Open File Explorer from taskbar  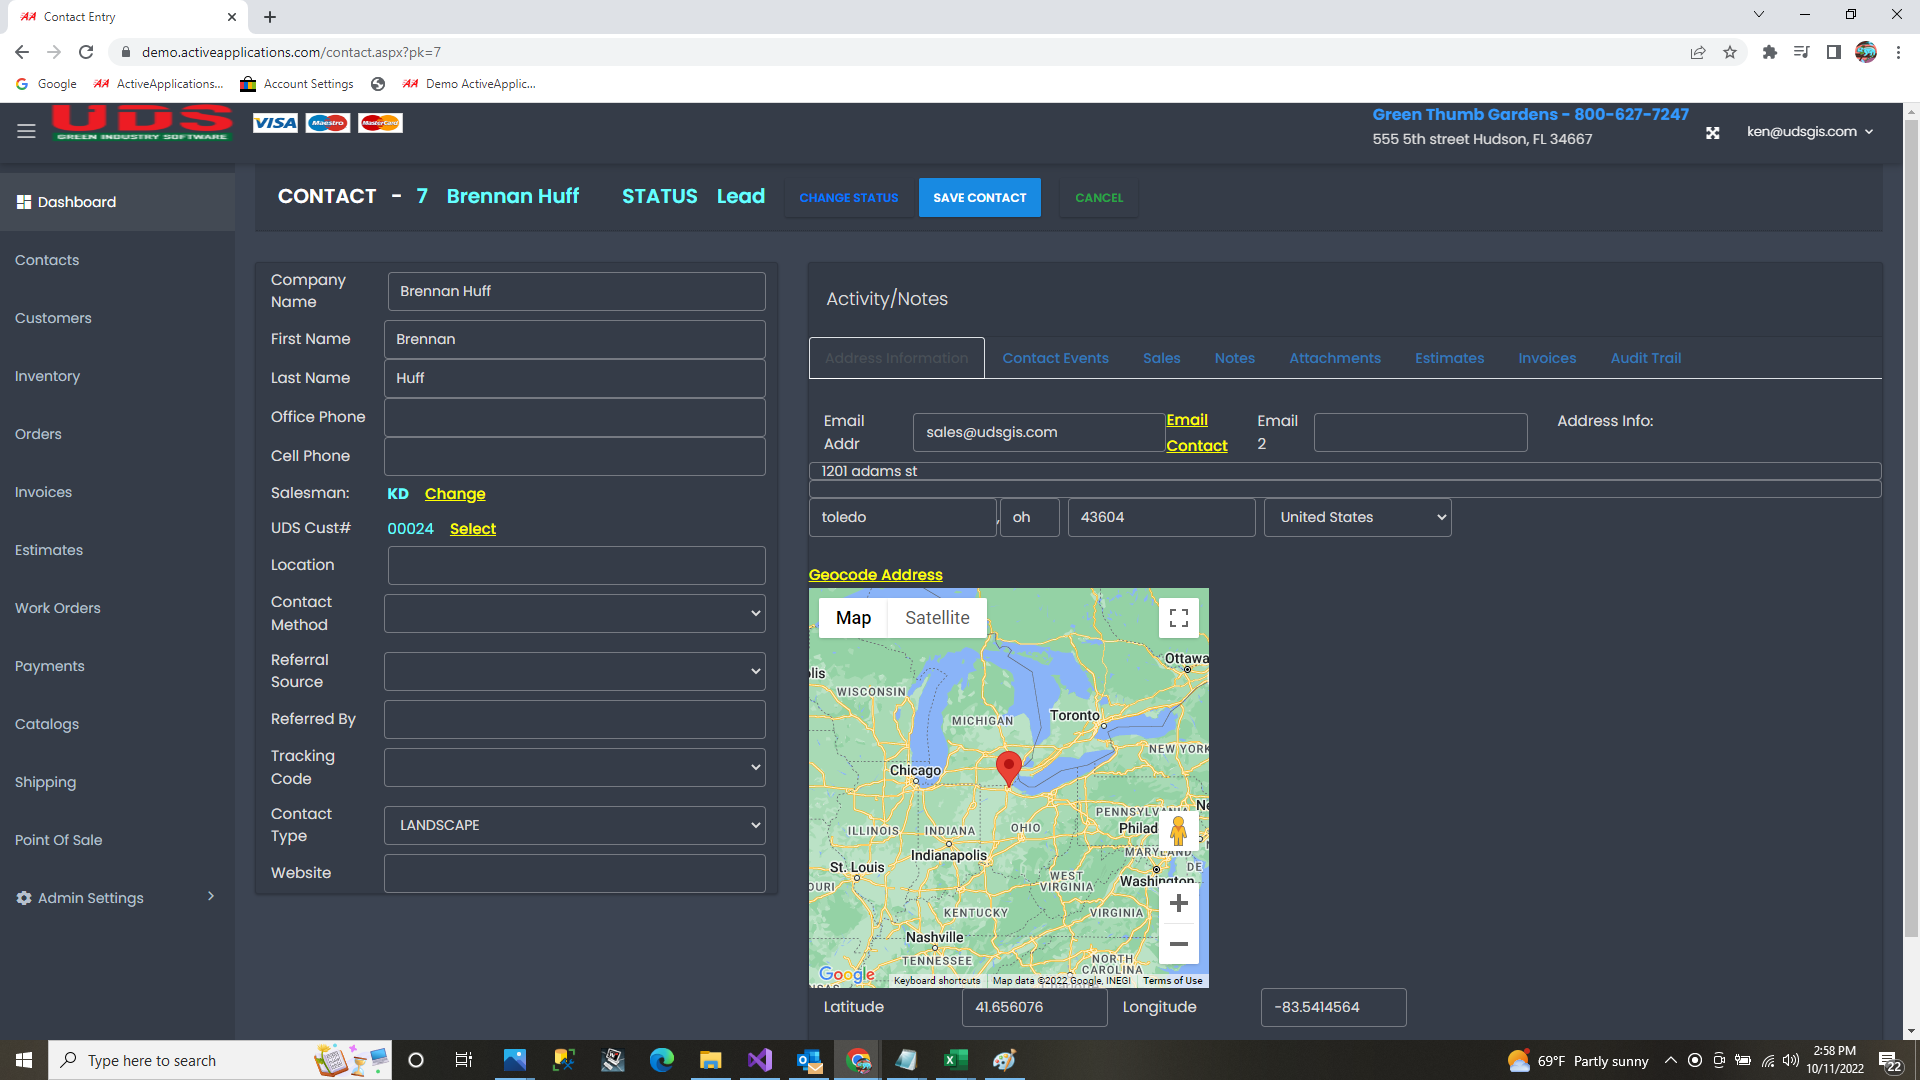click(x=710, y=1060)
